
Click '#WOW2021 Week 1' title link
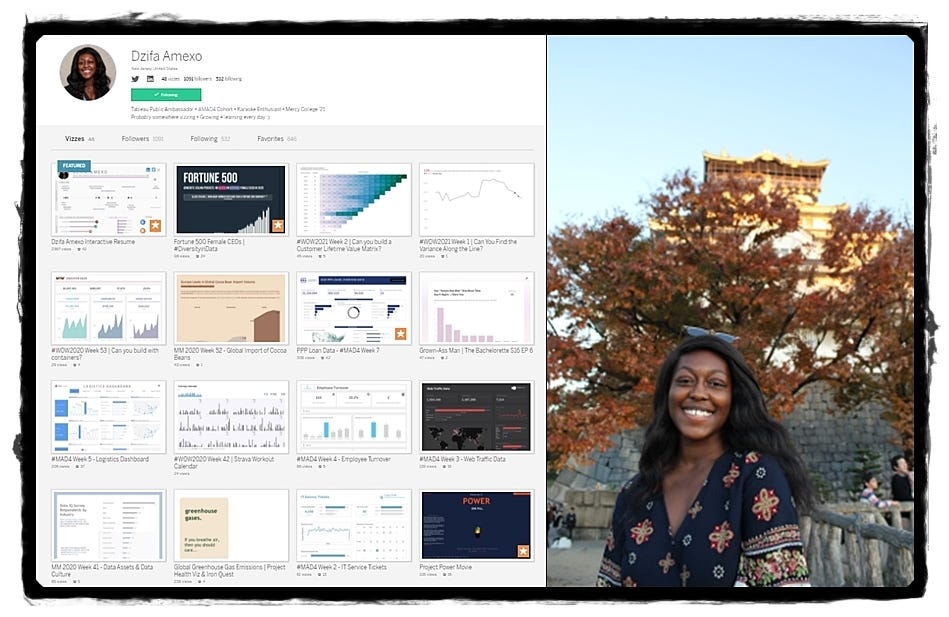(468, 245)
